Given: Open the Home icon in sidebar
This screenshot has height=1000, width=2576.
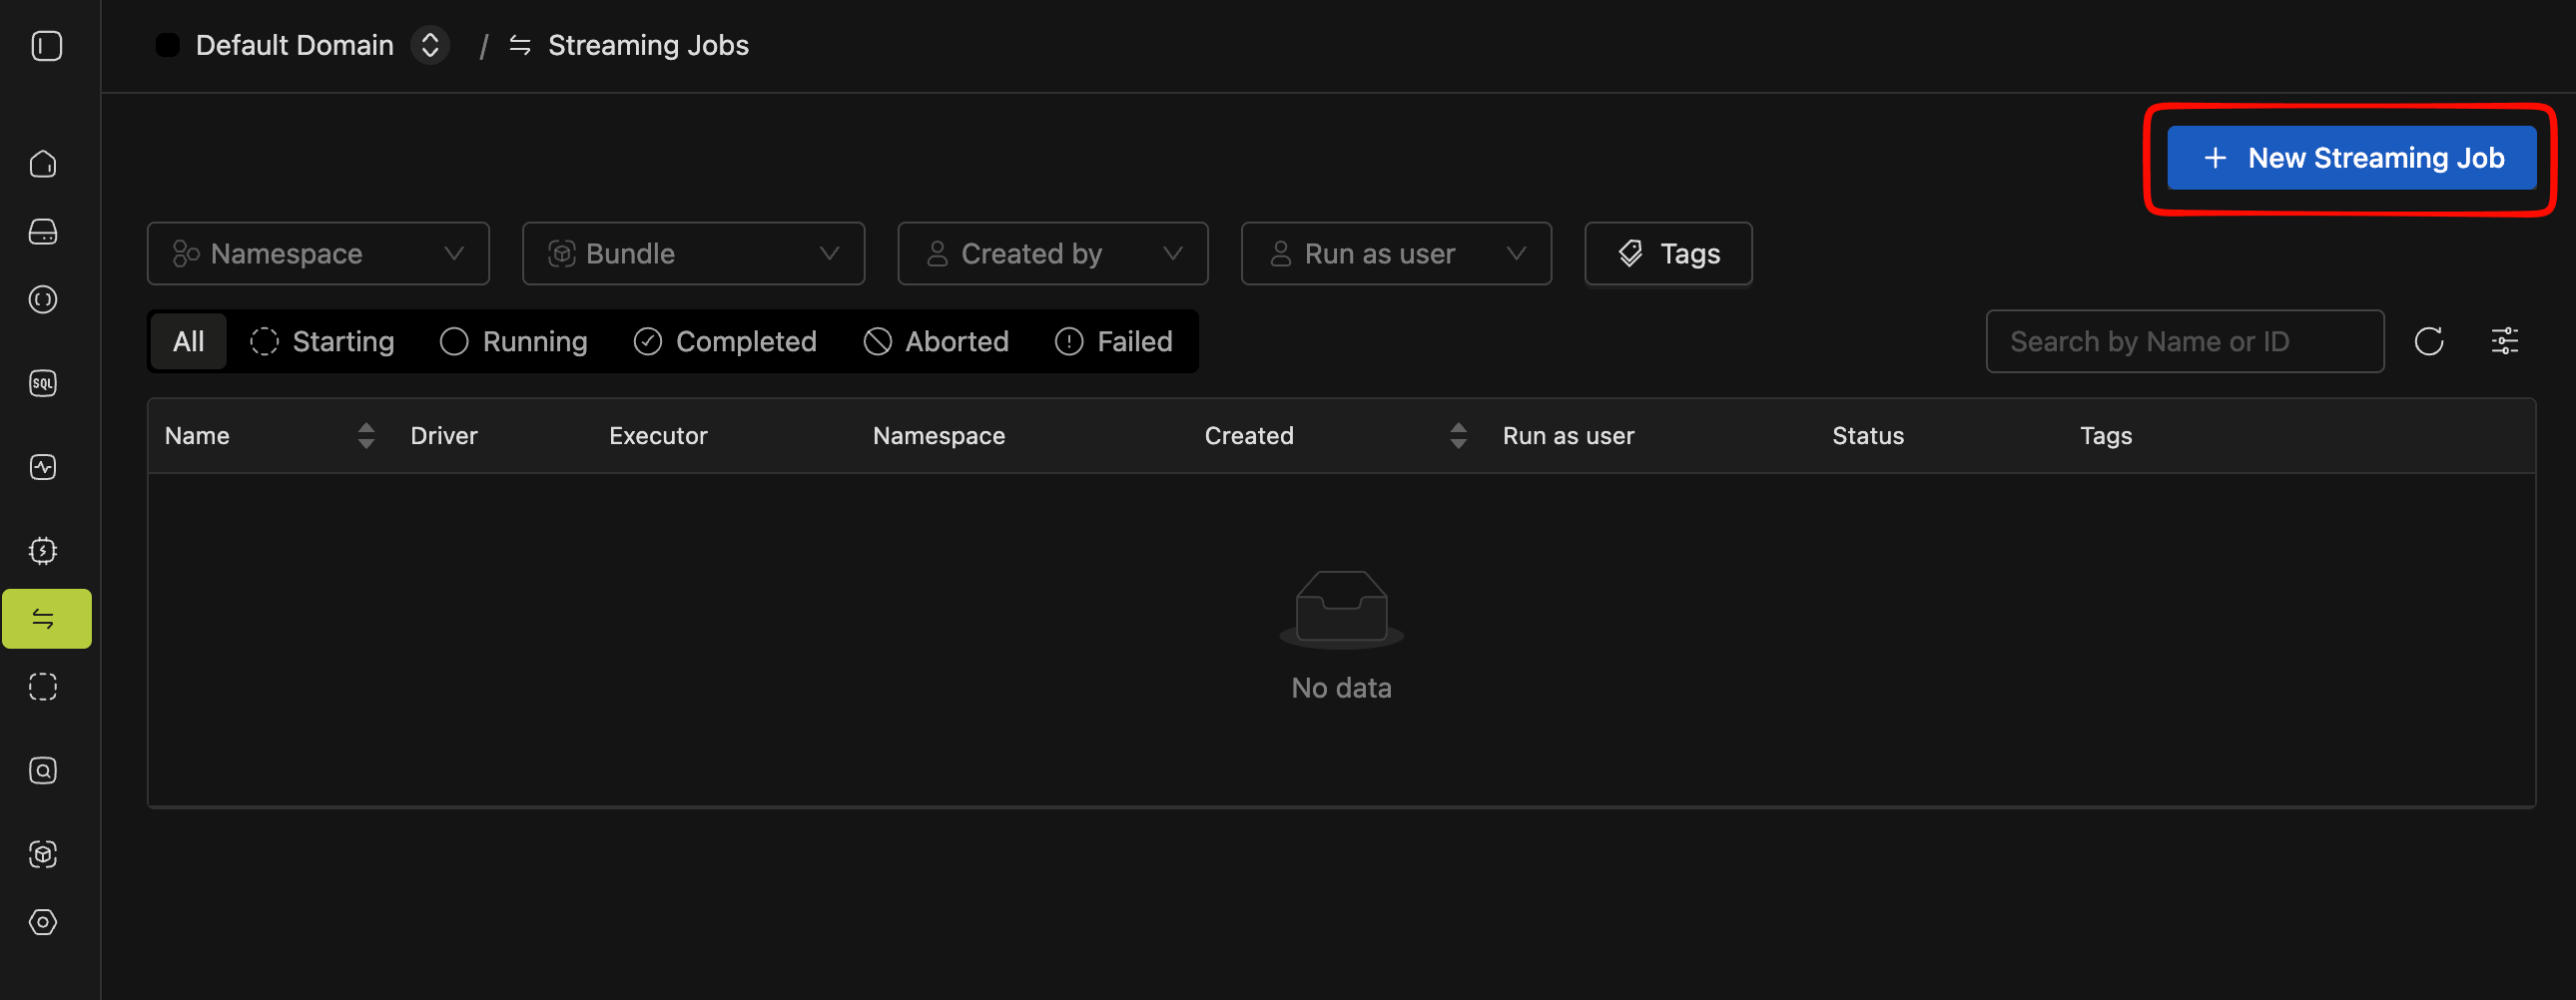Looking at the screenshot, I should [43, 164].
